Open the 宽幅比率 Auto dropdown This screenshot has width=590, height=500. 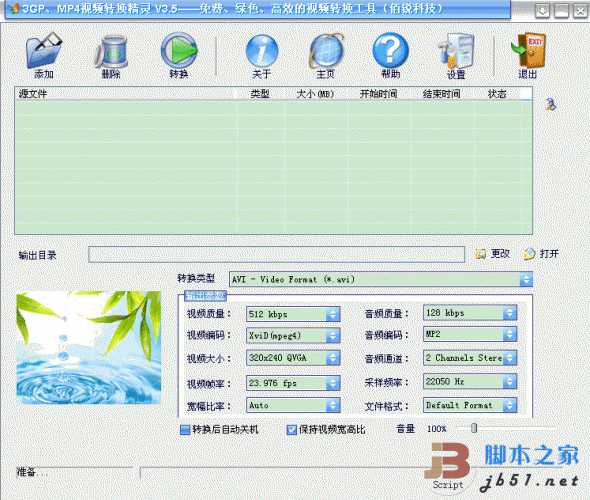click(x=333, y=406)
